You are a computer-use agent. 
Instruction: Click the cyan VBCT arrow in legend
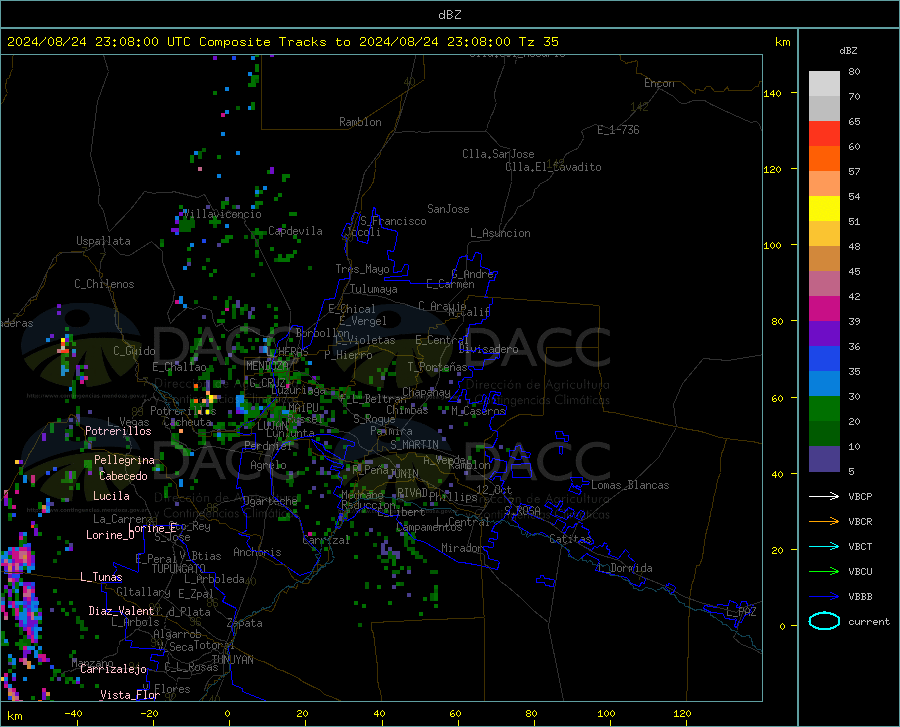[x=824, y=546]
